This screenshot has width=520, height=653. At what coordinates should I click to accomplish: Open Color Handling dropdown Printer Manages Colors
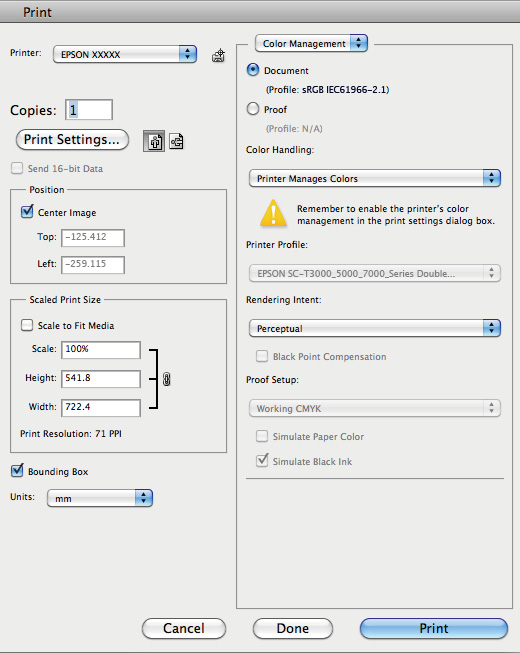point(375,178)
